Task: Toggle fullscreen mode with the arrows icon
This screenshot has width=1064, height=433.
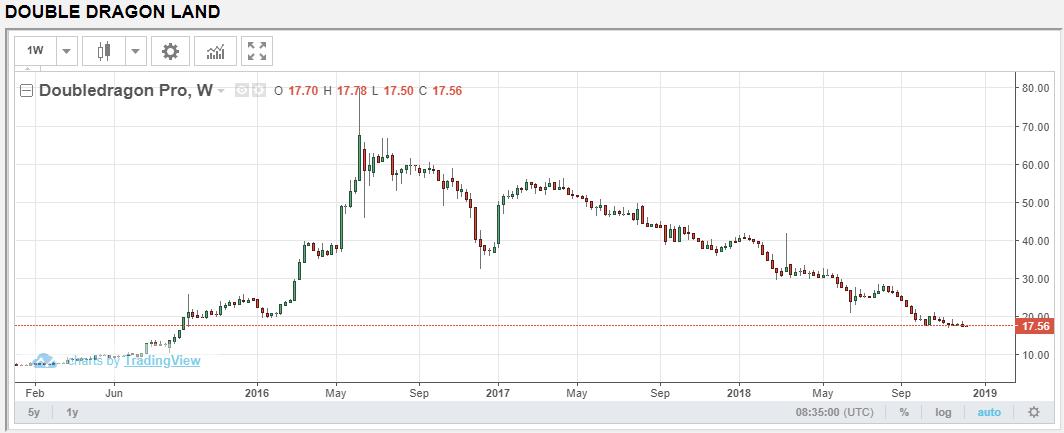Action: [x=257, y=51]
